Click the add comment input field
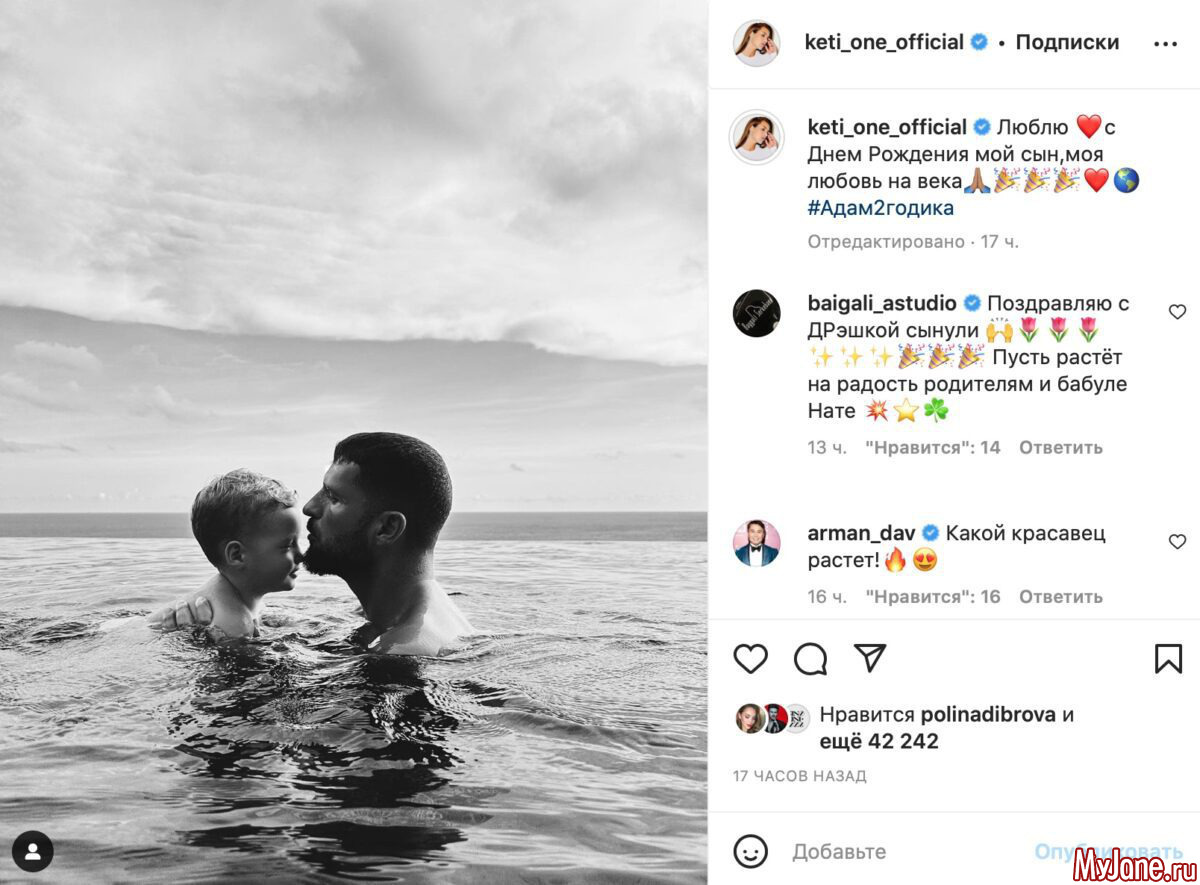The width and height of the screenshot is (1200, 885). 900,851
